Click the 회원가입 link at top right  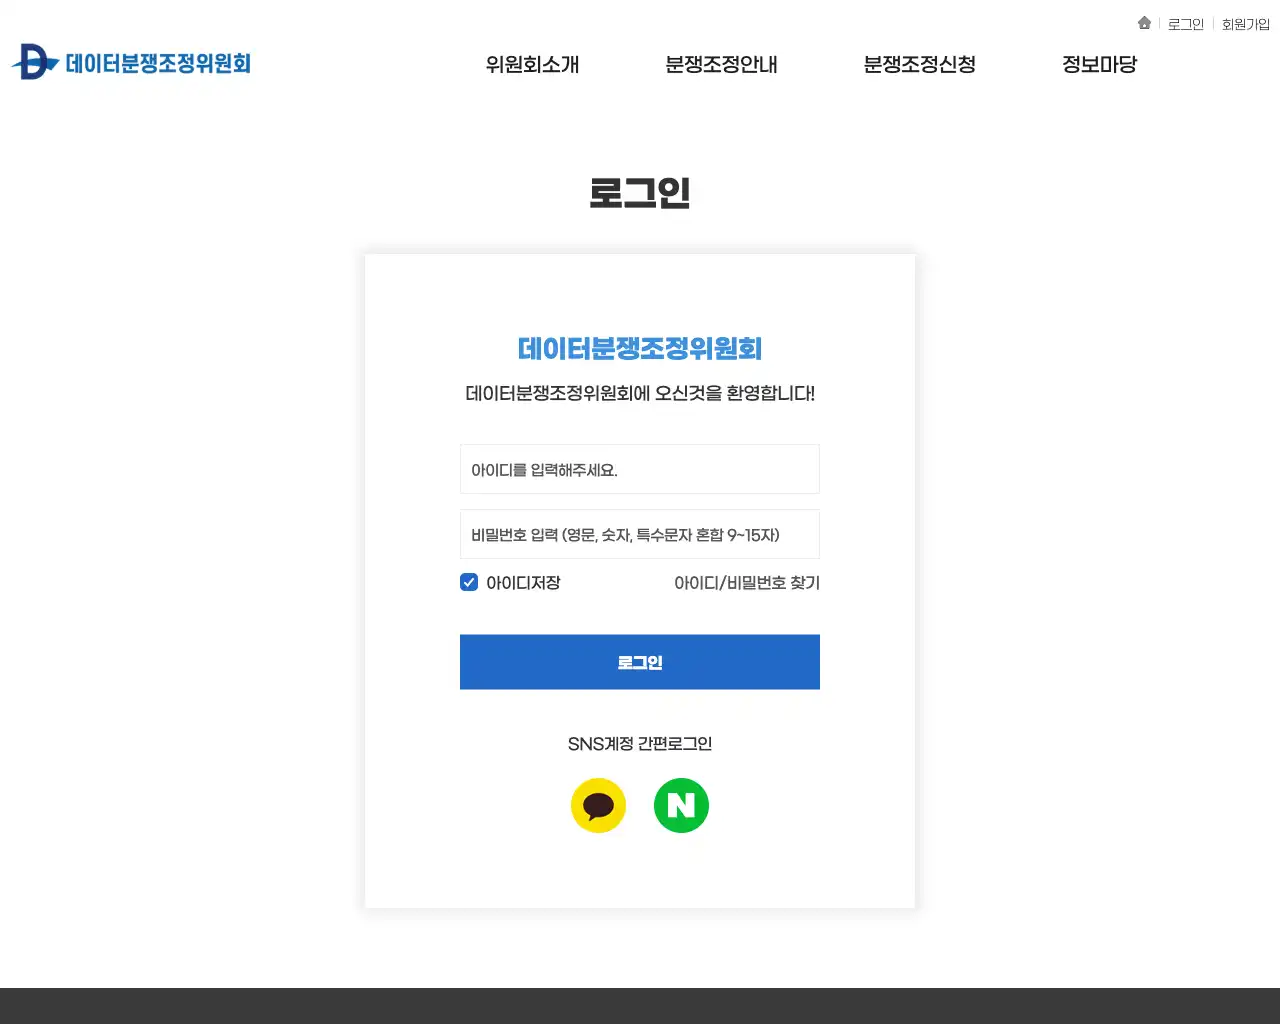(1244, 23)
